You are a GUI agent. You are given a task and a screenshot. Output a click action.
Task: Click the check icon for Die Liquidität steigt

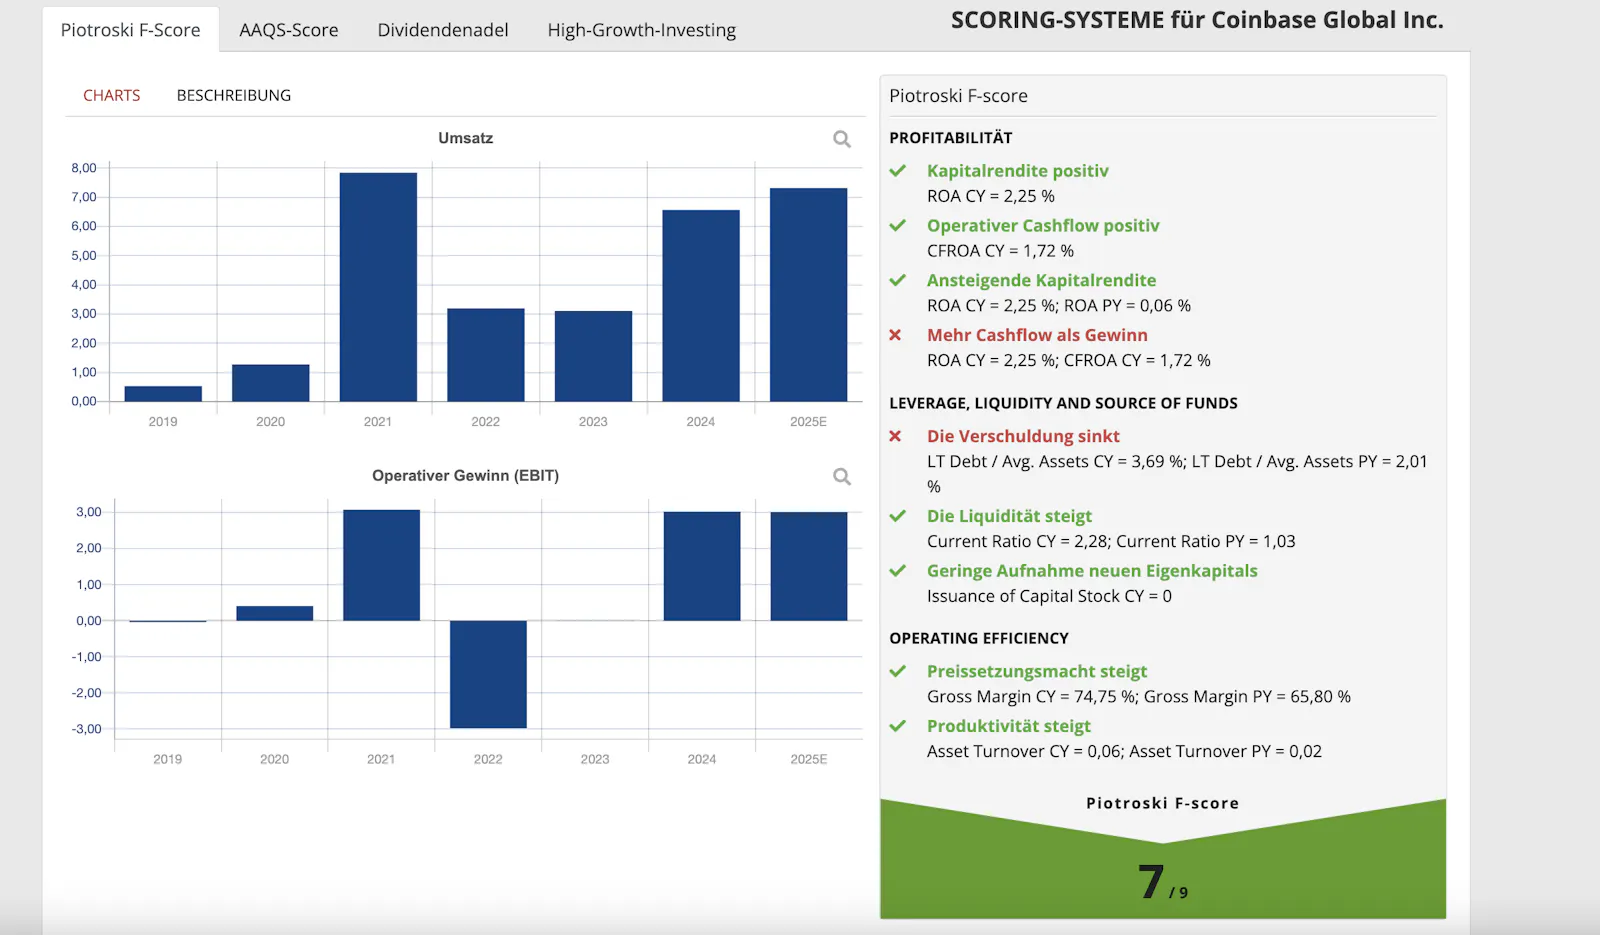[x=898, y=516]
